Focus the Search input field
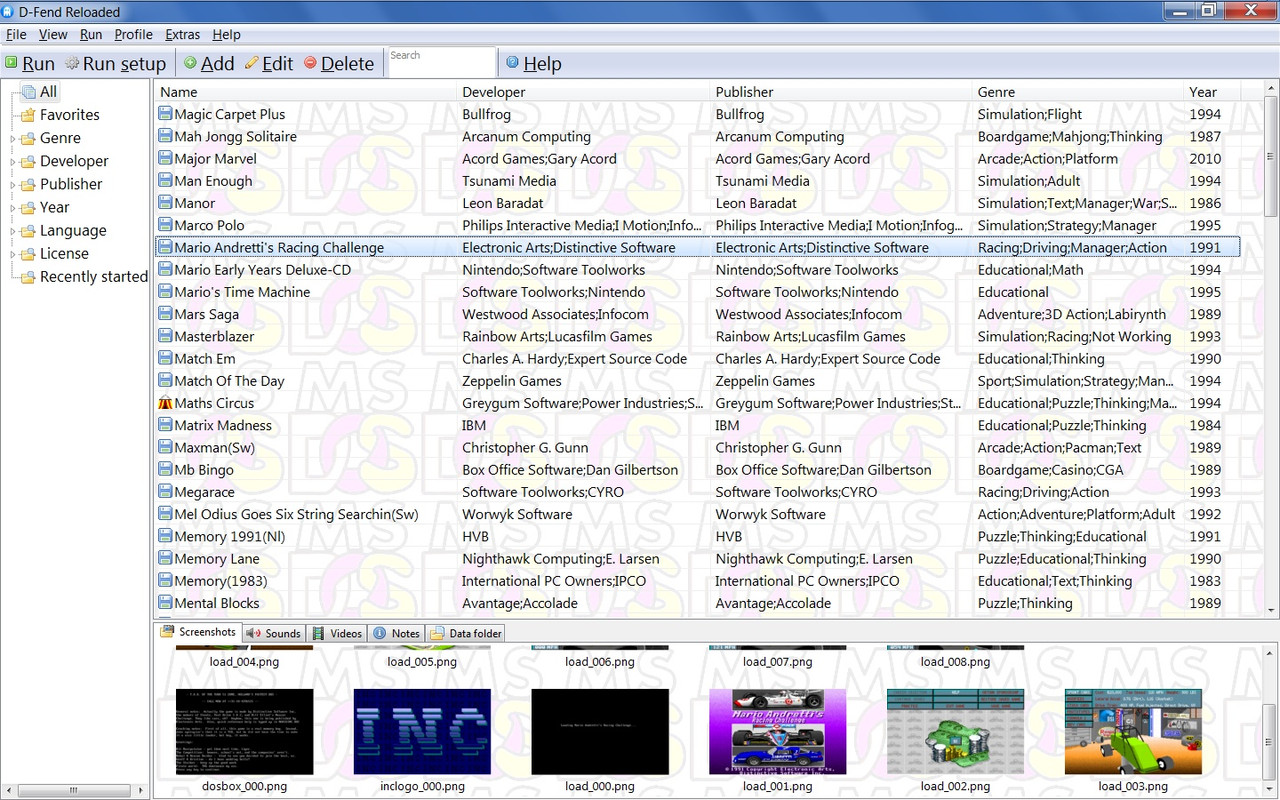The height and width of the screenshot is (800, 1280). tap(441, 62)
